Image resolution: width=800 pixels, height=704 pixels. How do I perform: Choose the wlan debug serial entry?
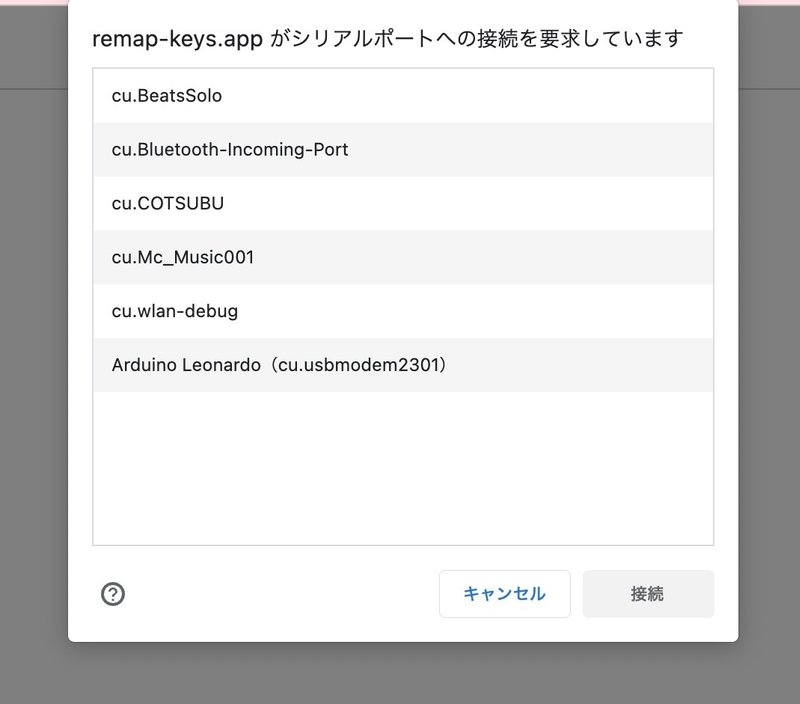click(403, 311)
